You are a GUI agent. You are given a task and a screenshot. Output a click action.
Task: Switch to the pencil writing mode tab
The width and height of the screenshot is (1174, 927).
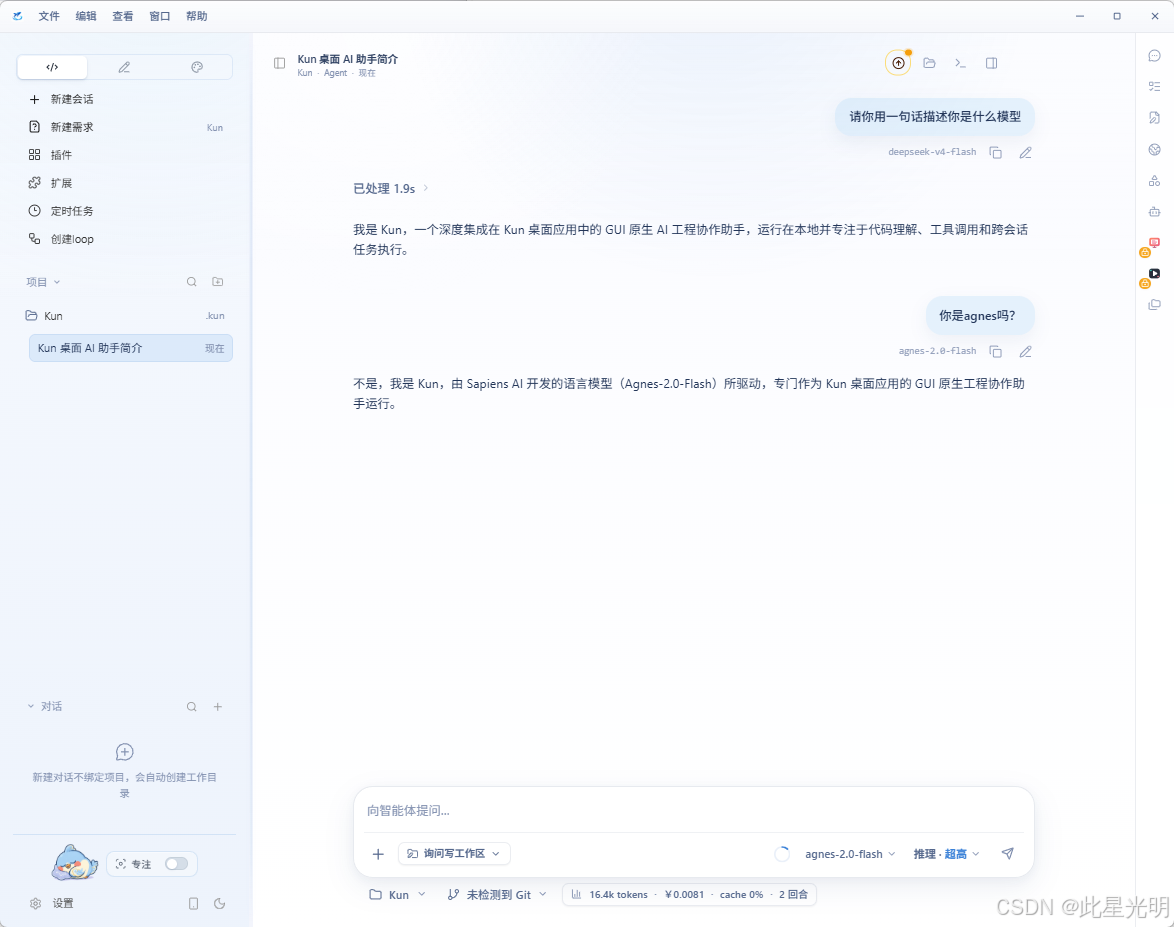124,67
